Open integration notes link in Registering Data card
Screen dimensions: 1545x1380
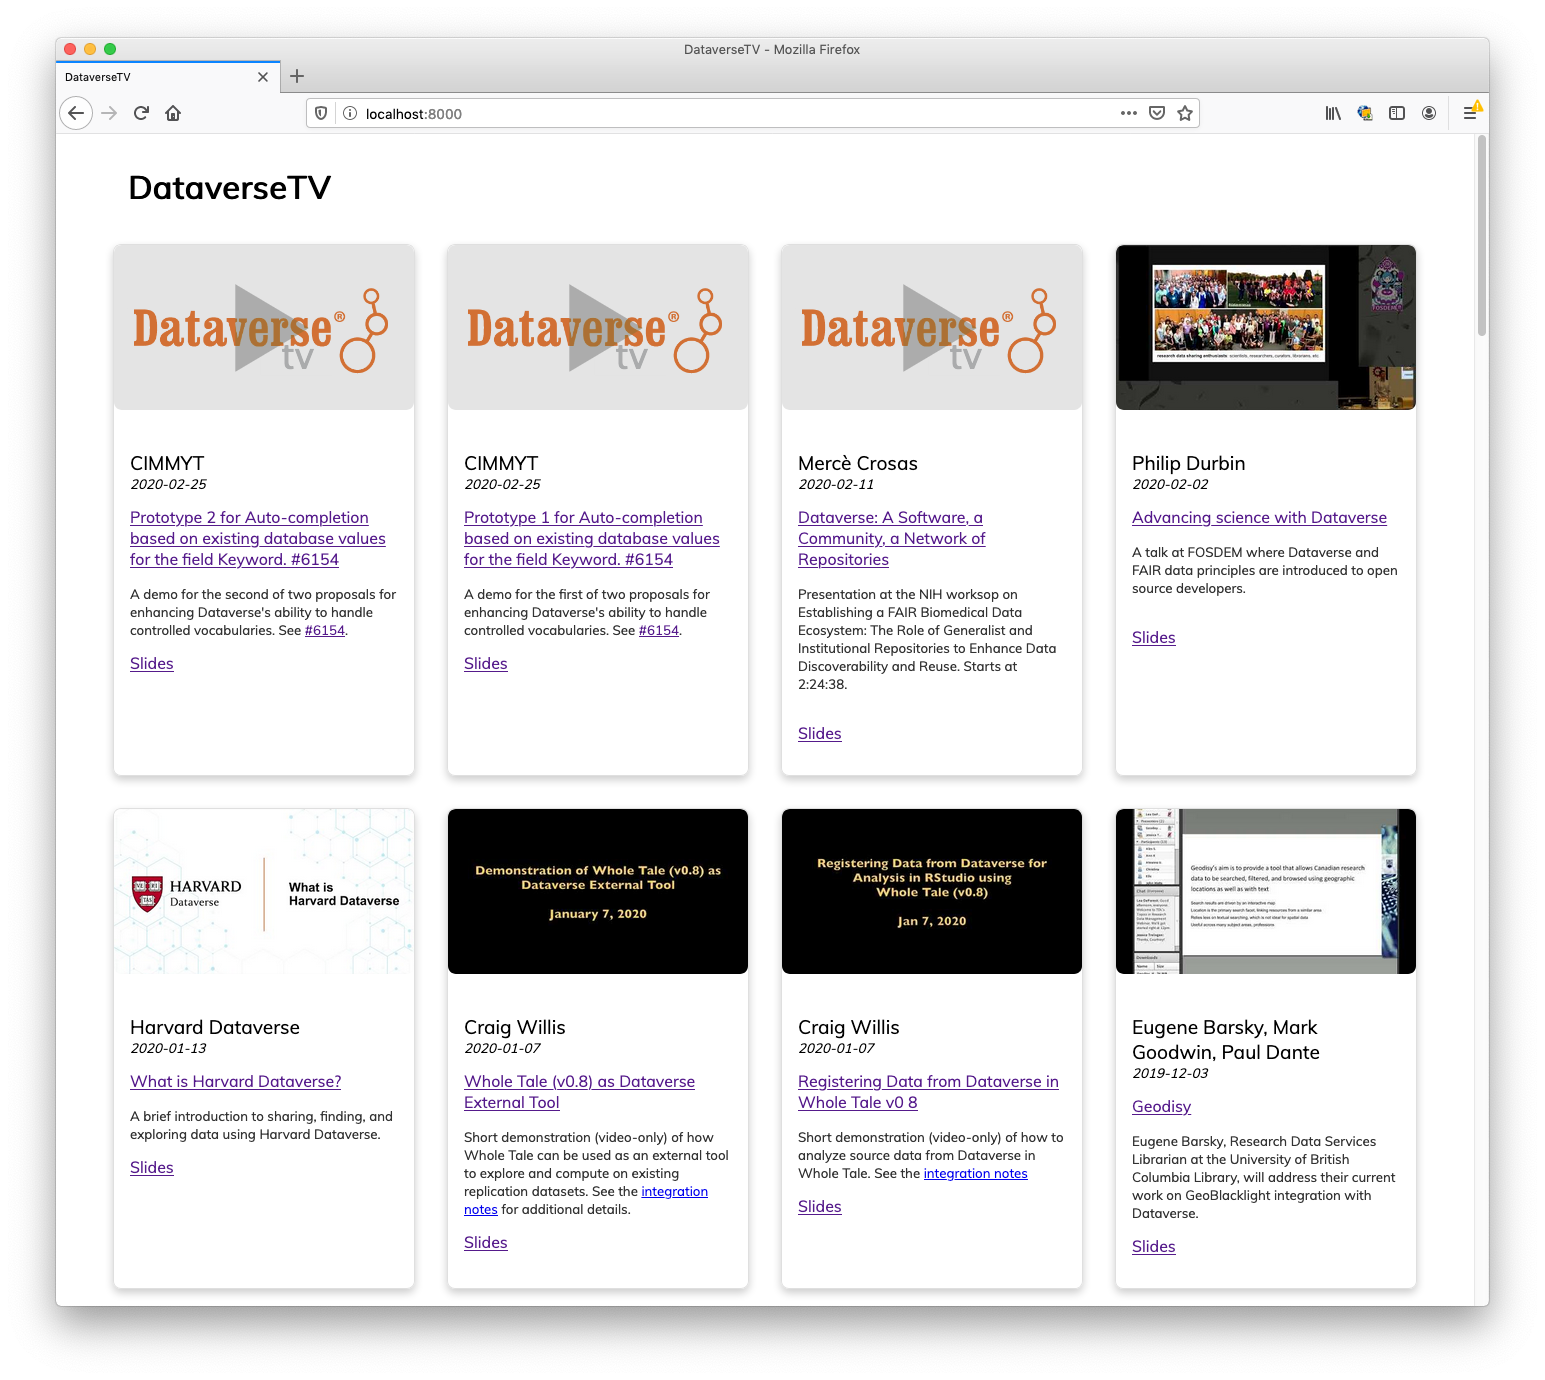(976, 1173)
